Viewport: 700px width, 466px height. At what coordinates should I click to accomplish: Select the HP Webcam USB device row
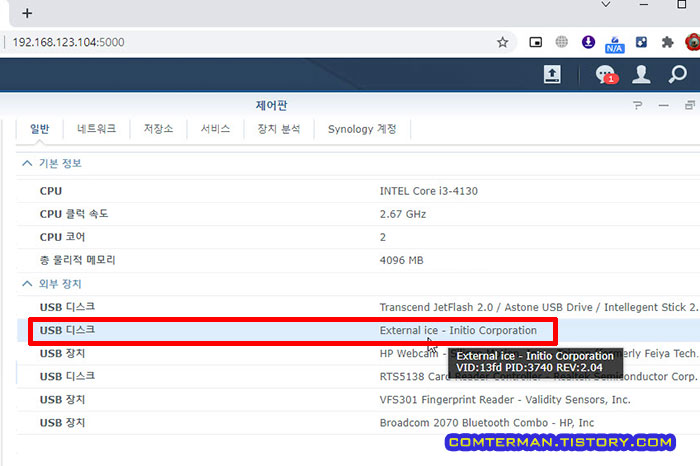[358, 354]
